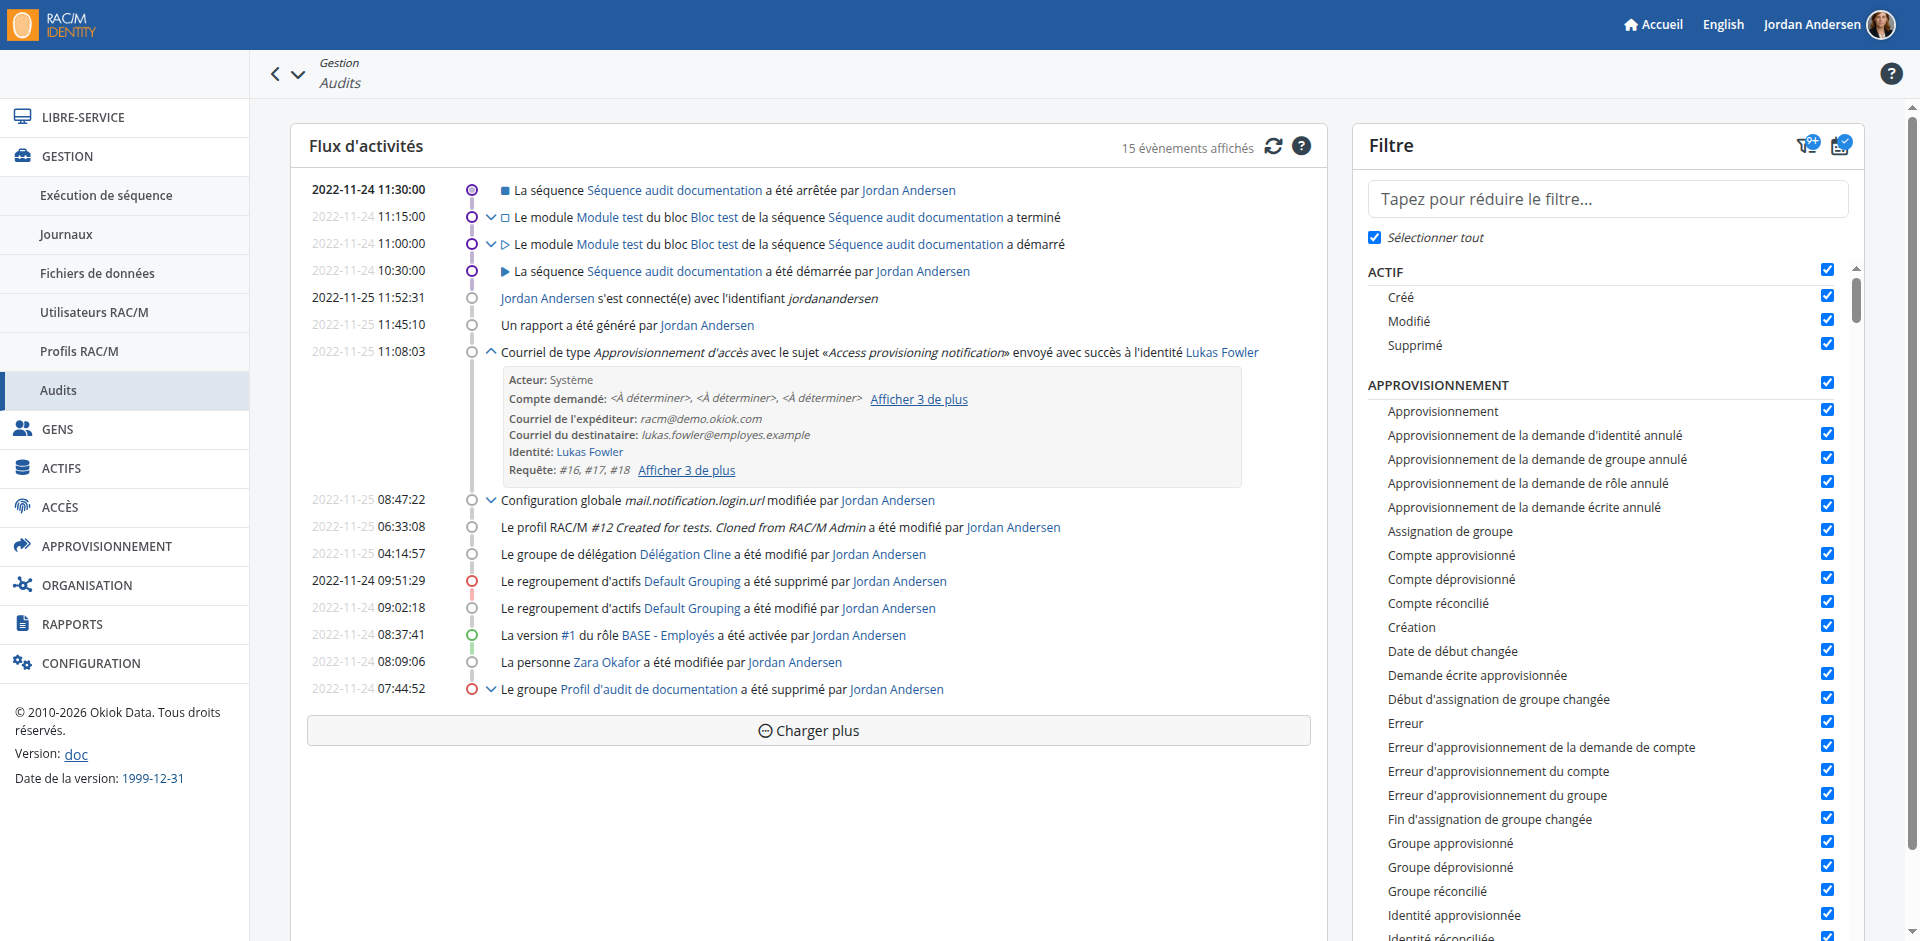Go back using the left chevron icon
Viewport: 1920px width, 941px height.
[275, 74]
